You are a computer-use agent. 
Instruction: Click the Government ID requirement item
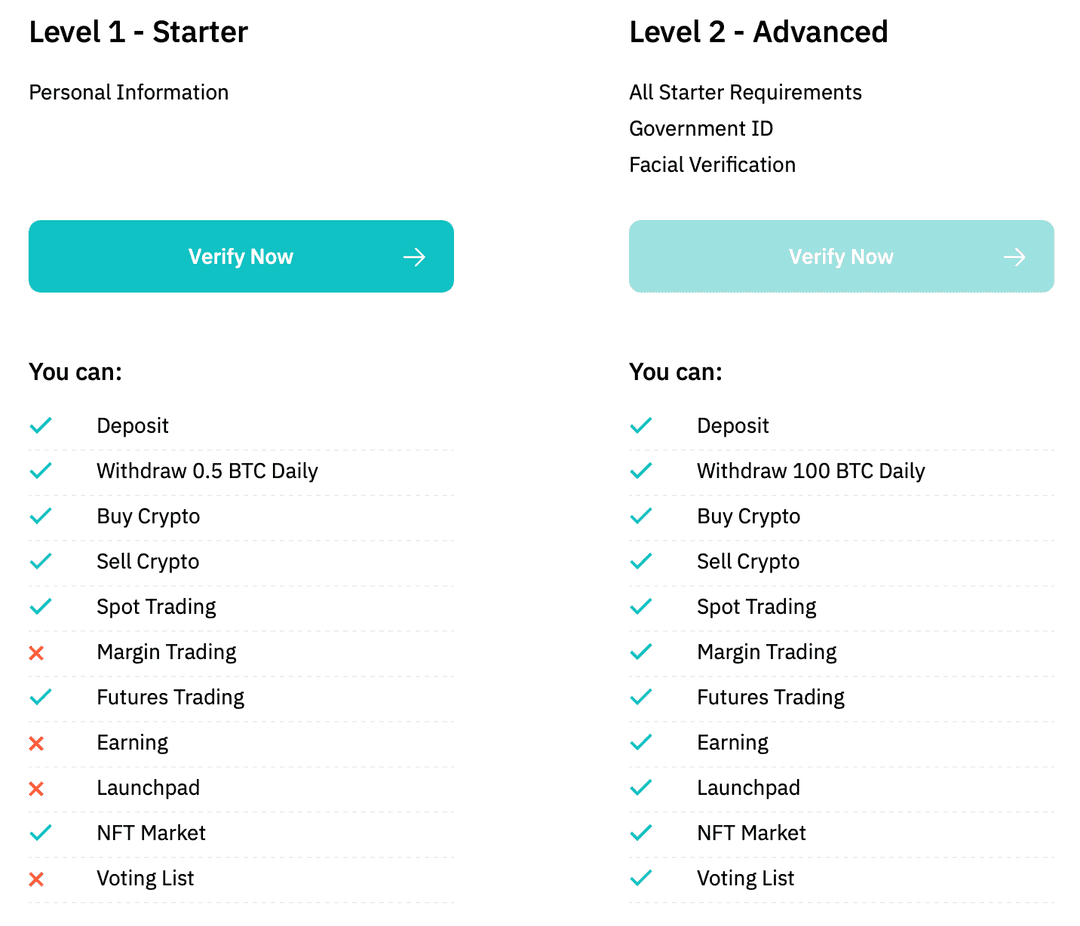click(700, 128)
